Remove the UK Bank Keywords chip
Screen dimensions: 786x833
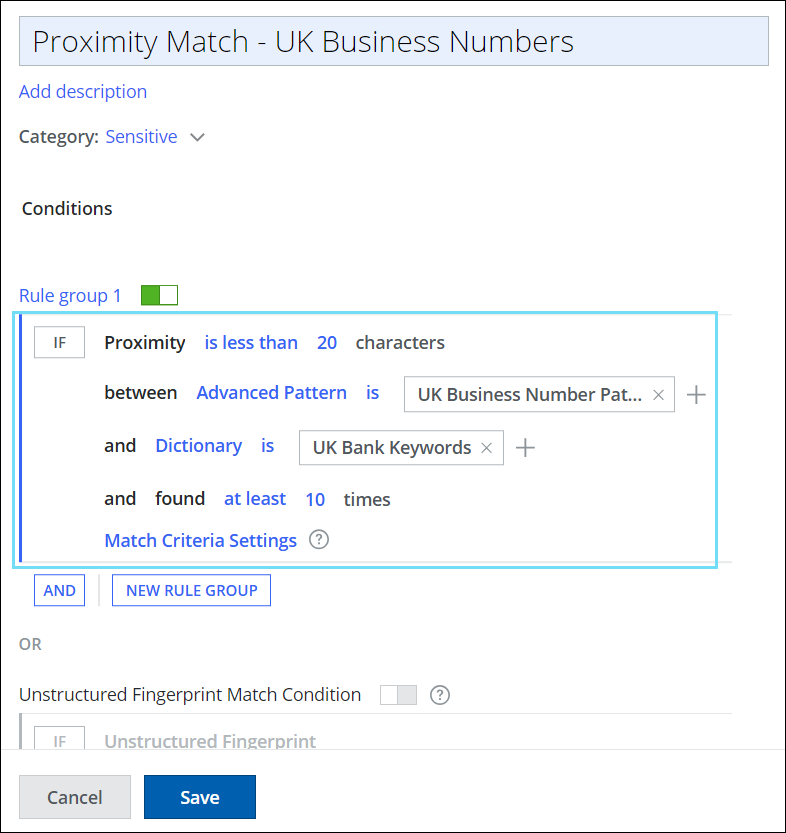tap(487, 448)
